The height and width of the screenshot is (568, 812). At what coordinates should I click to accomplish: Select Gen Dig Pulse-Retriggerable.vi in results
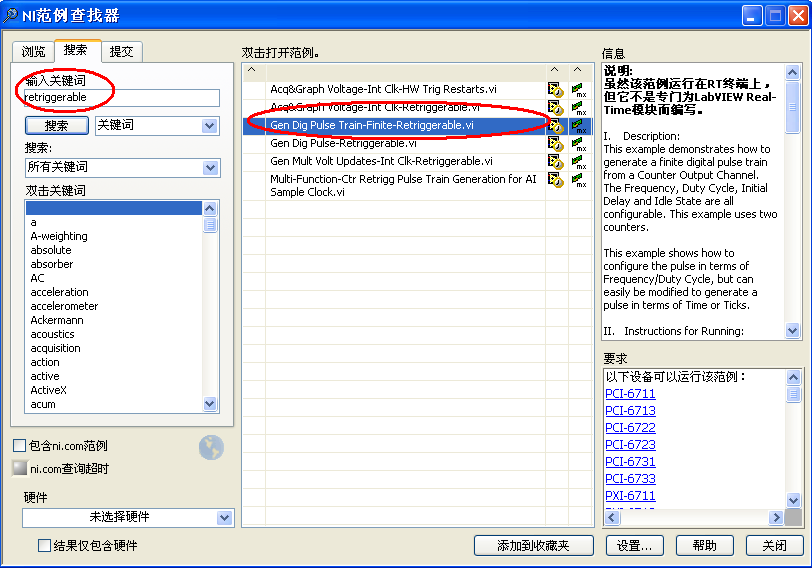(x=343, y=143)
